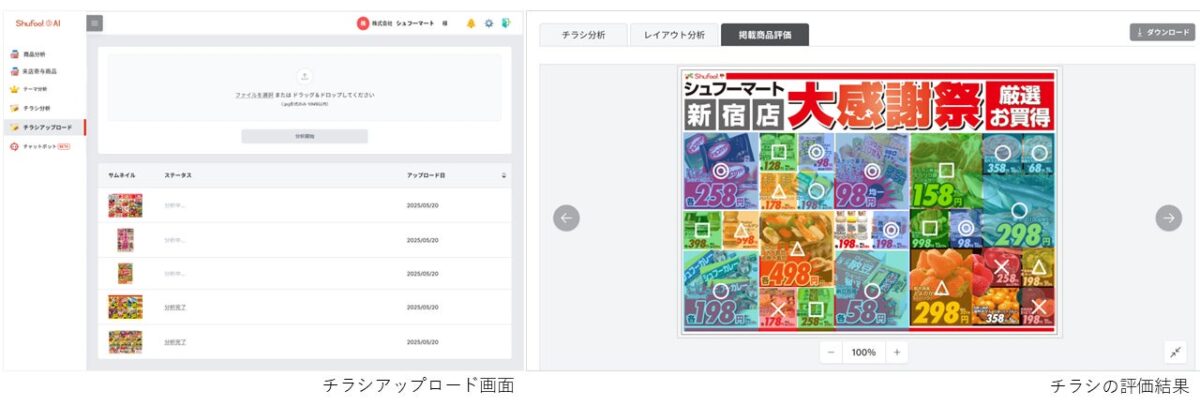Click the ダウンロード button
The height and width of the screenshot is (406, 1200).
[1162, 33]
